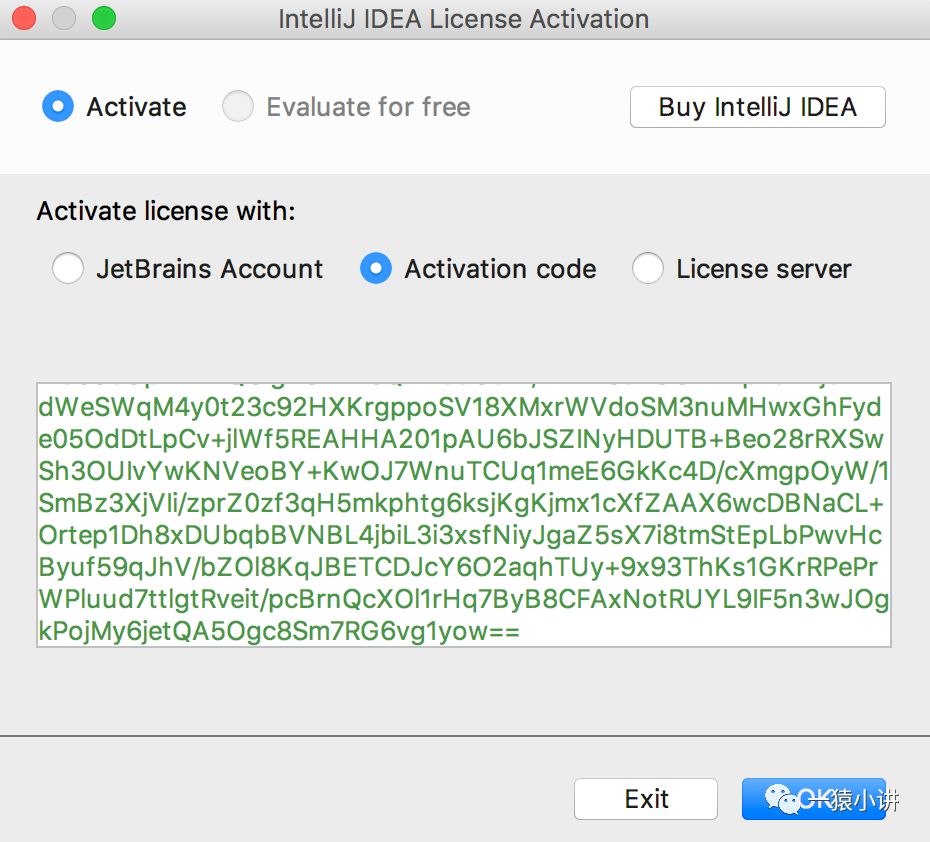Click the code line starting "Sh3OUIvYwKNVeoBY"
The width and height of the screenshot is (930, 842).
(463, 472)
